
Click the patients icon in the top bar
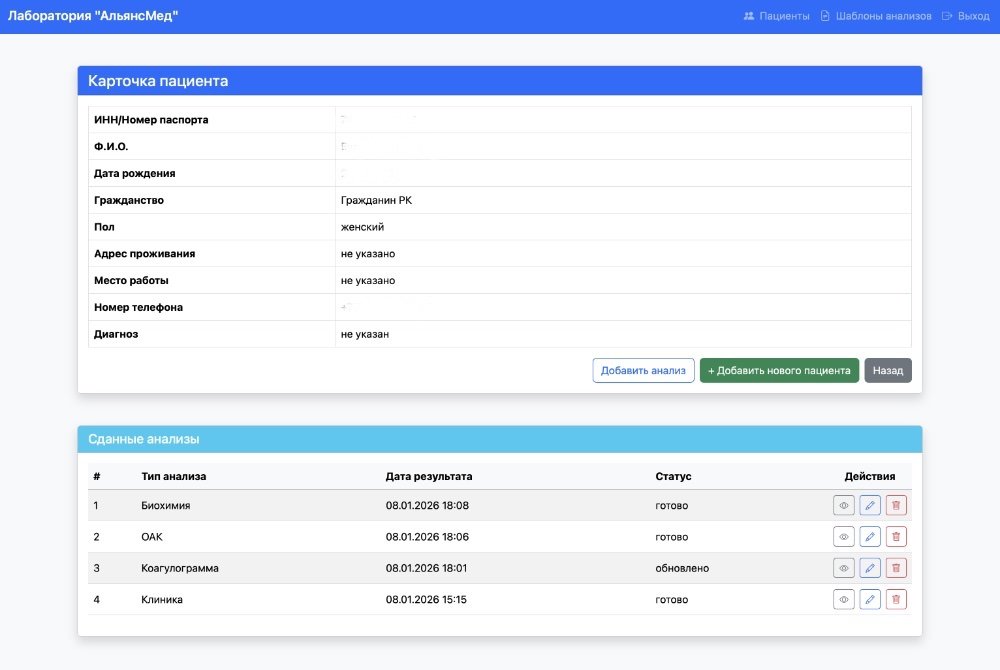click(749, 15)
